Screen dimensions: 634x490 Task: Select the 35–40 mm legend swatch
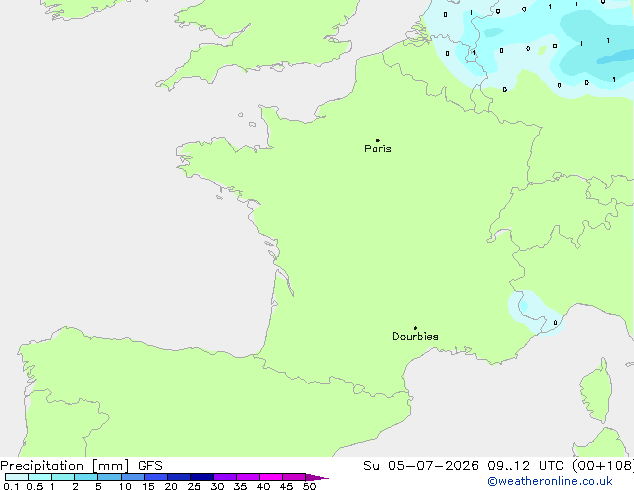point(247,477)
